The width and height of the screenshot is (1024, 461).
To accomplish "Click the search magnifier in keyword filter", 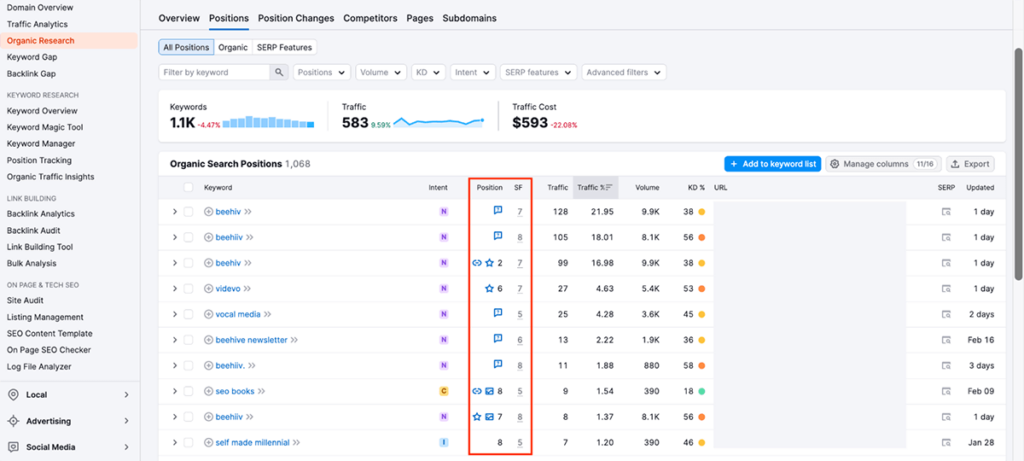I will click(280, 72).
